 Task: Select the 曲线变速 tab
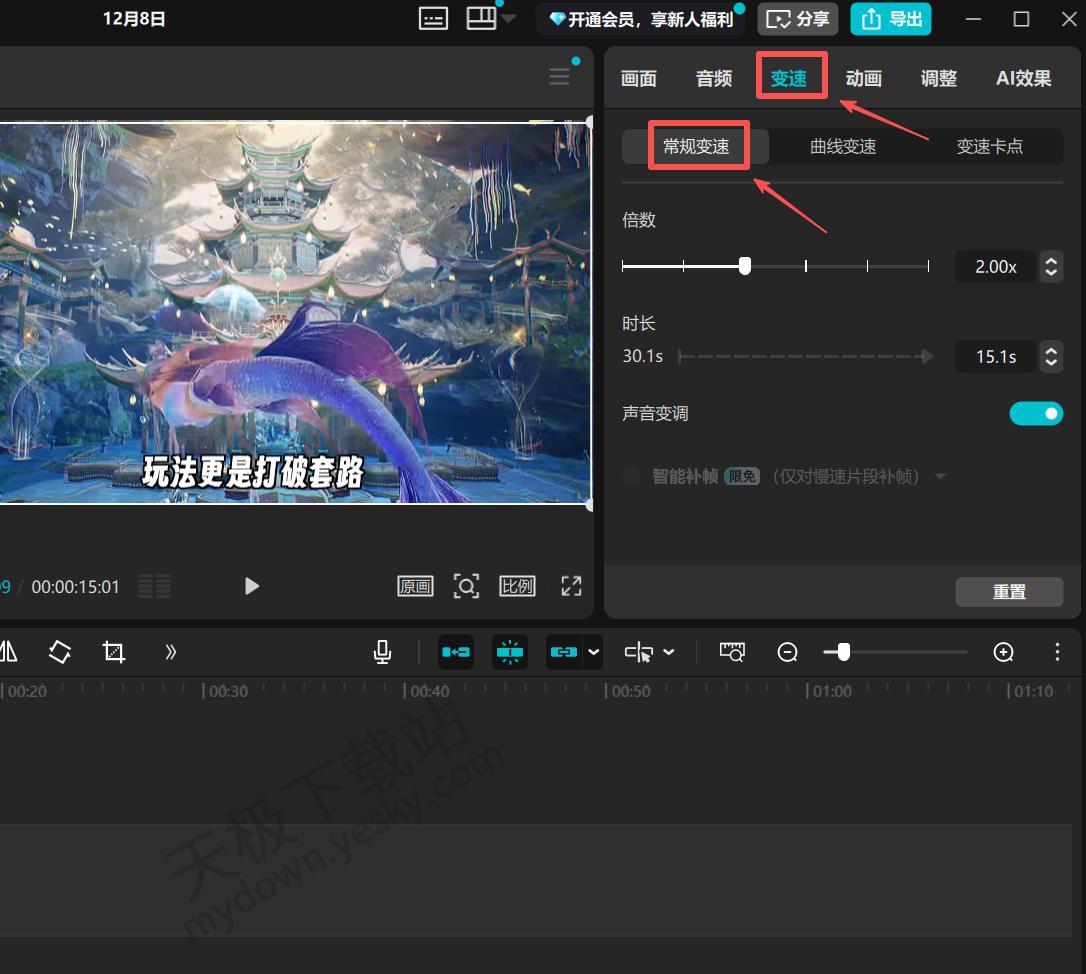point(843,147)
